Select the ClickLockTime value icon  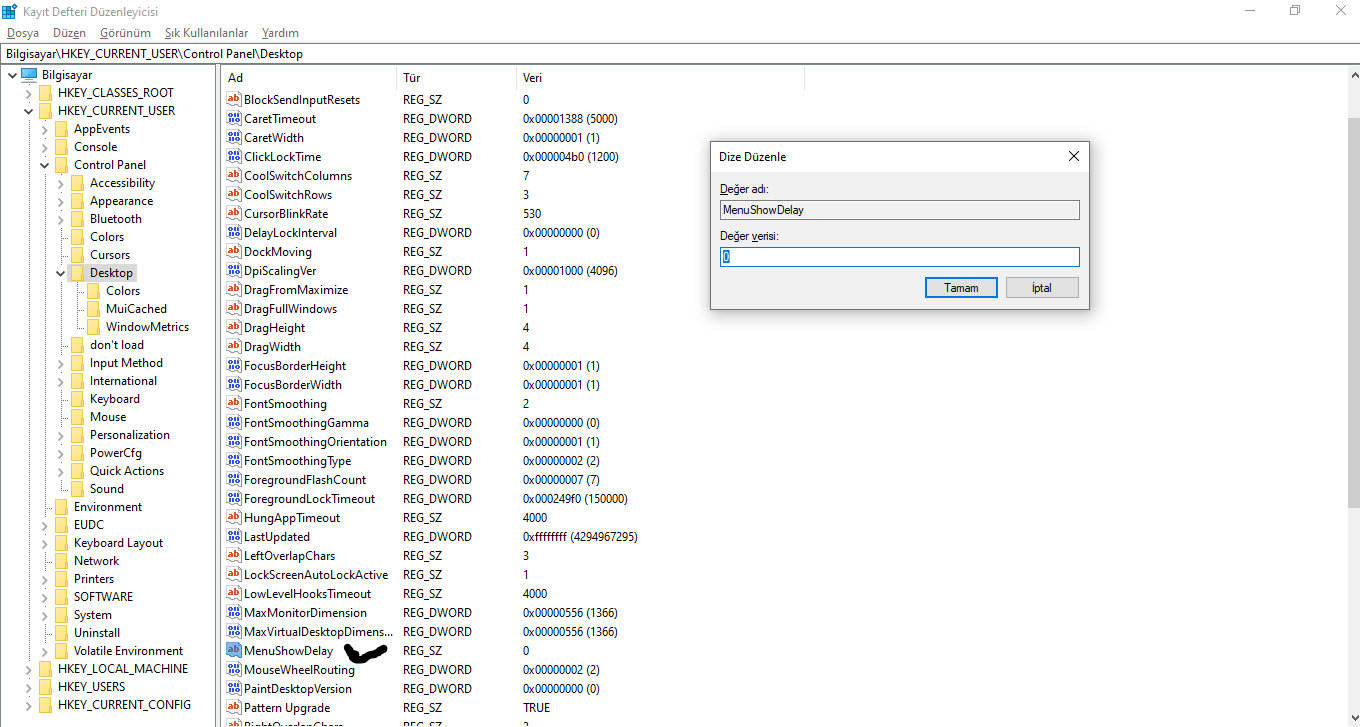[234, 157]
